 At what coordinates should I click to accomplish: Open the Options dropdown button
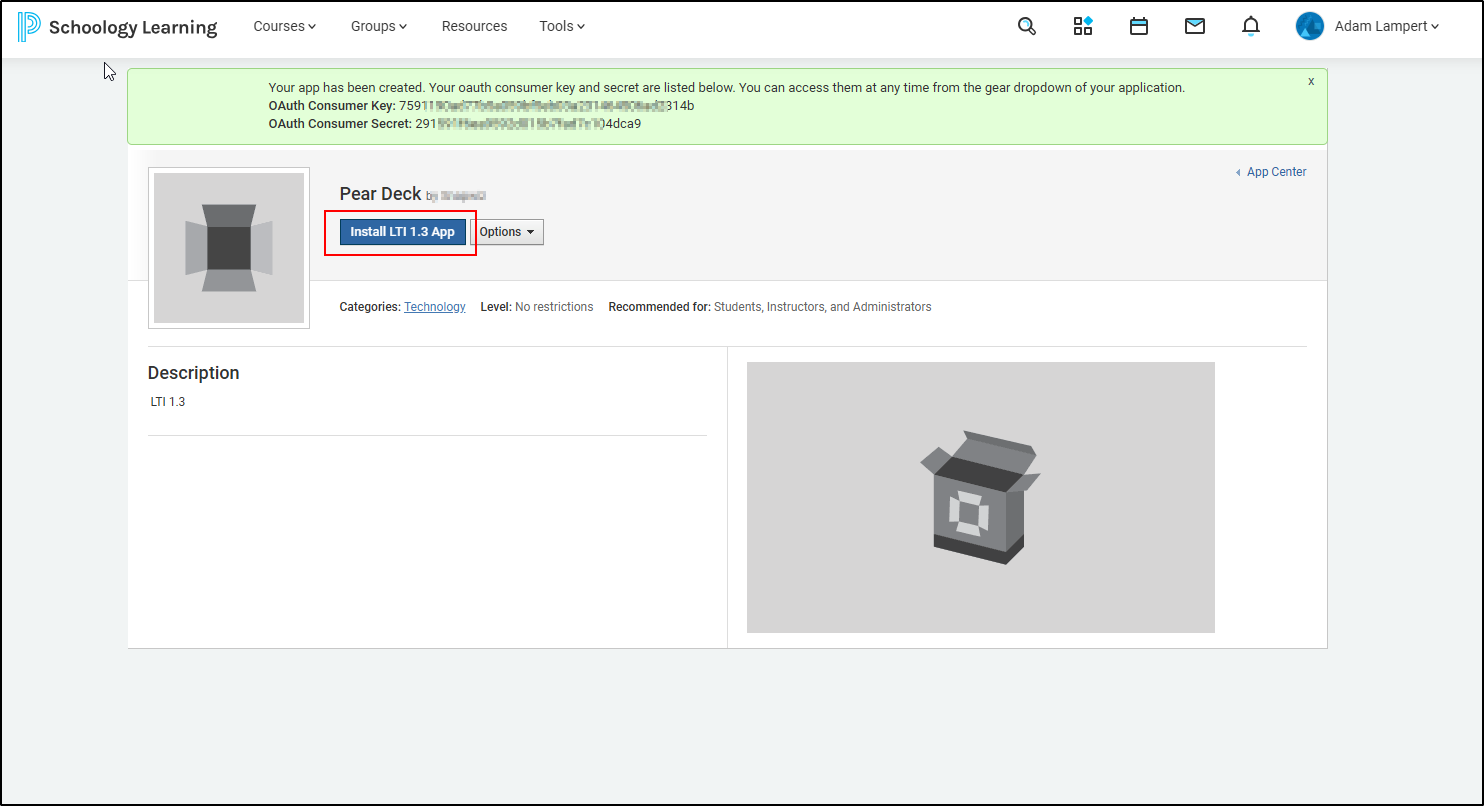point(507,232)
